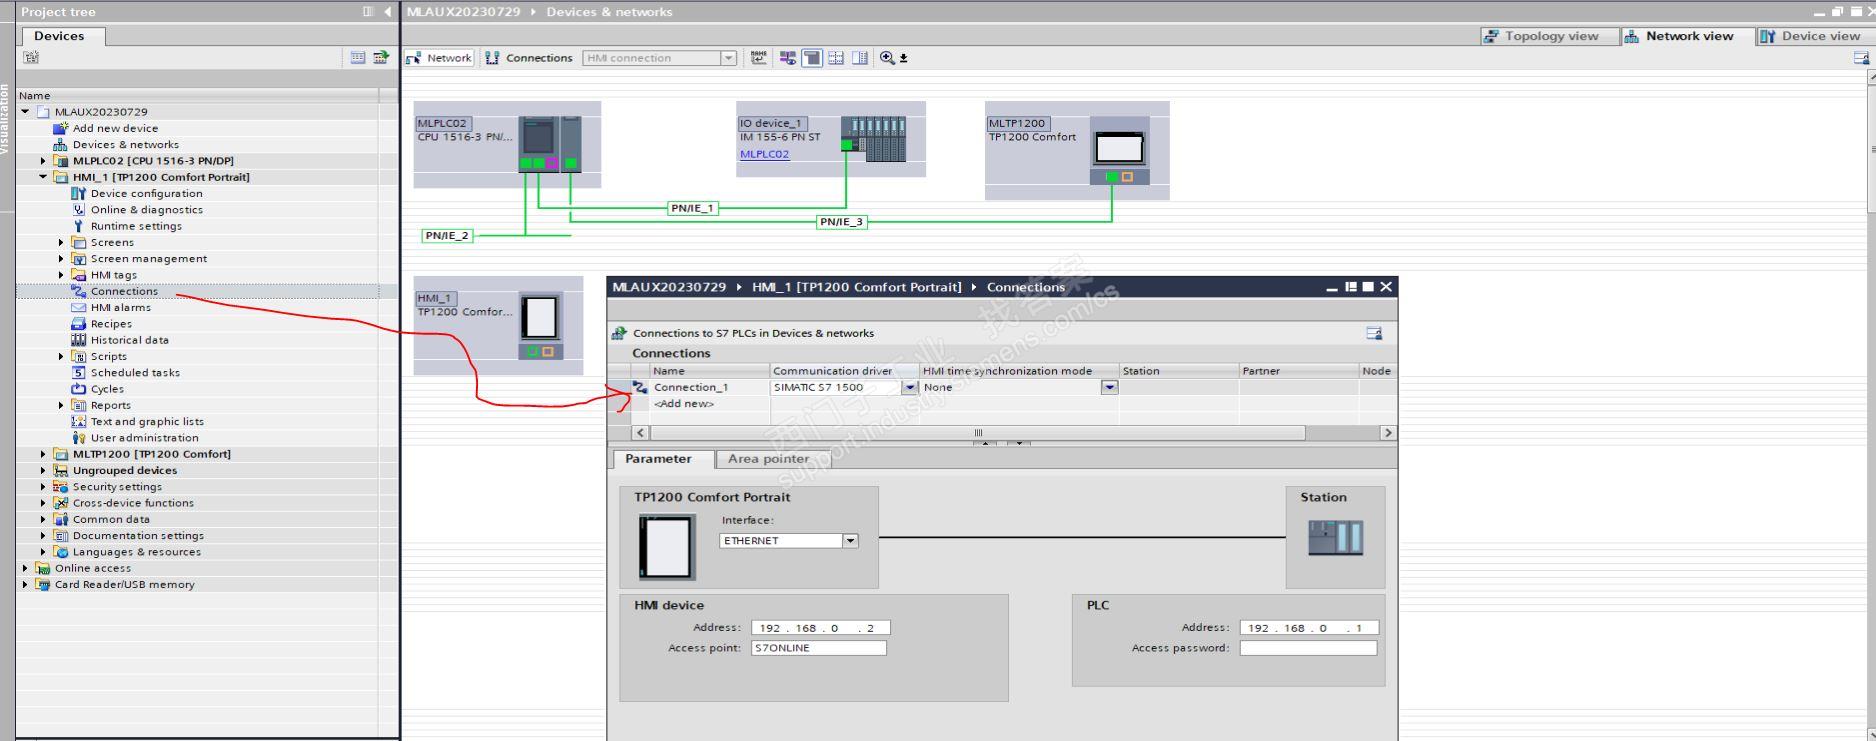Click the relations/name toolbar icon after the dropdown
The width and height of the screenshot is (1876, 741).
click(759, 58)
